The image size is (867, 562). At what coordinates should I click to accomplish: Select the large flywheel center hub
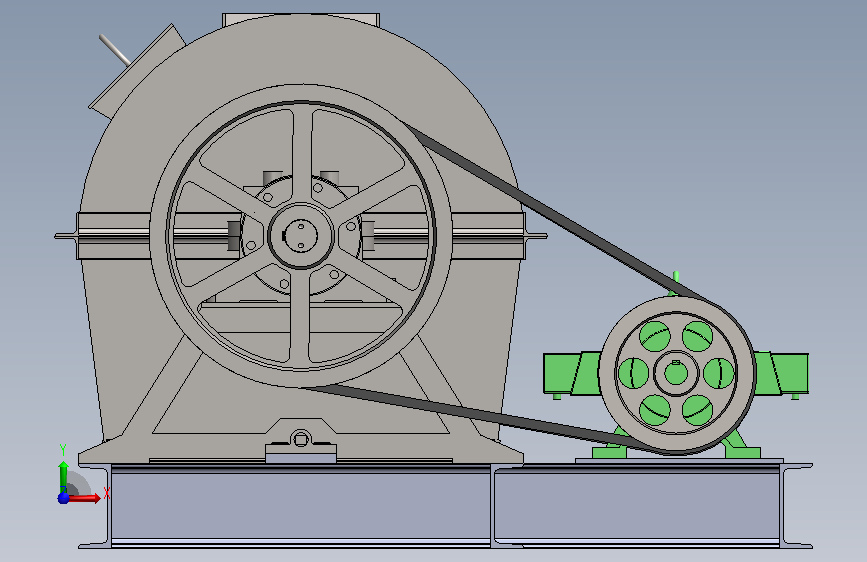click(x=301, y=235)
